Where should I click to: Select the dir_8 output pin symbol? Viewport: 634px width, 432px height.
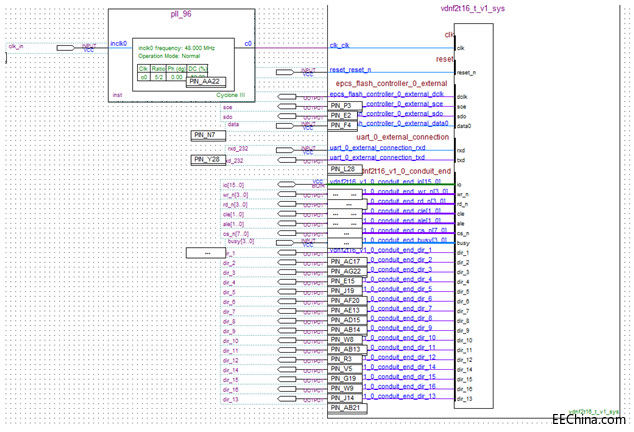click(x=287, y=321)
